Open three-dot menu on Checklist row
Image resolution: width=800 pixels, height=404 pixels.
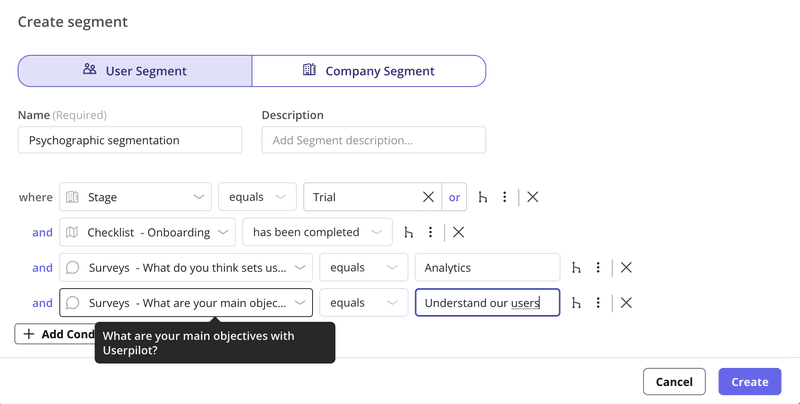[431, 232]
